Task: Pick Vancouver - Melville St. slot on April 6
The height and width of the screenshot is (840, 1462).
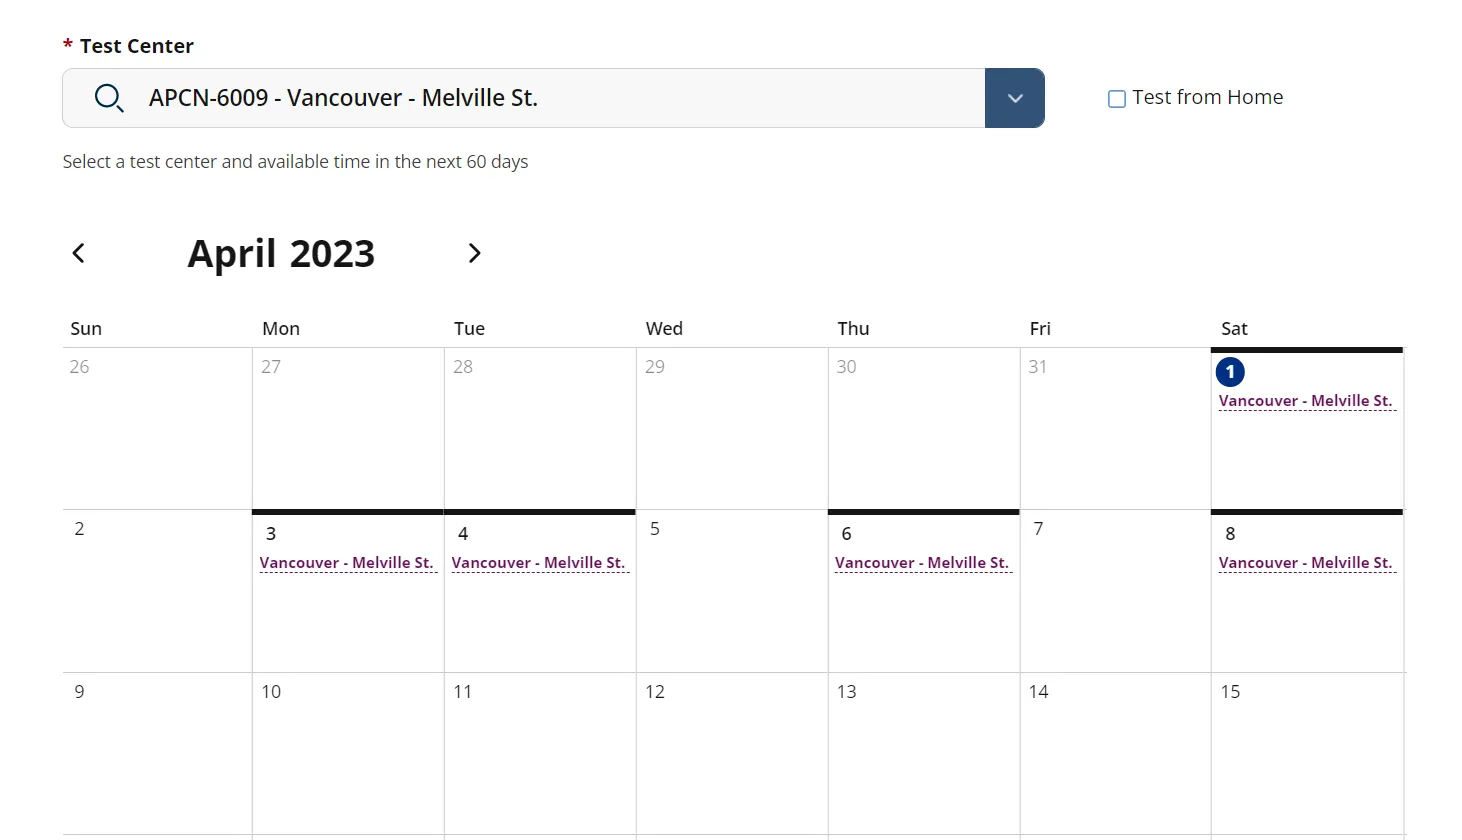Action: click(922, 563)
